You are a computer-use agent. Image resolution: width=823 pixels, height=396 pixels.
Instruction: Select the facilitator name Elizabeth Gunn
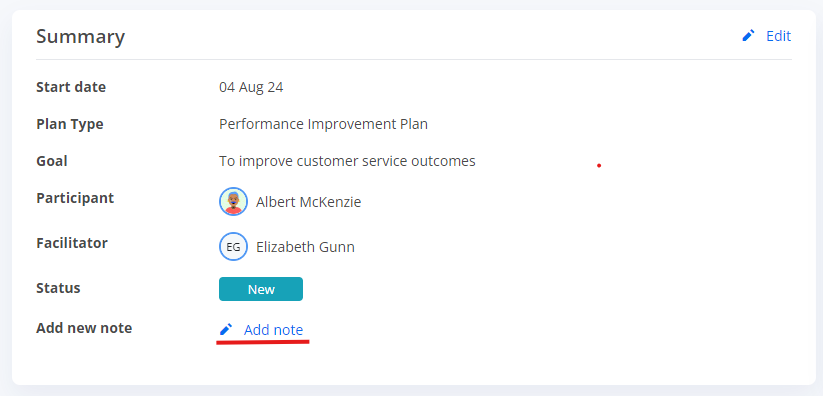(x=305, y=247)
